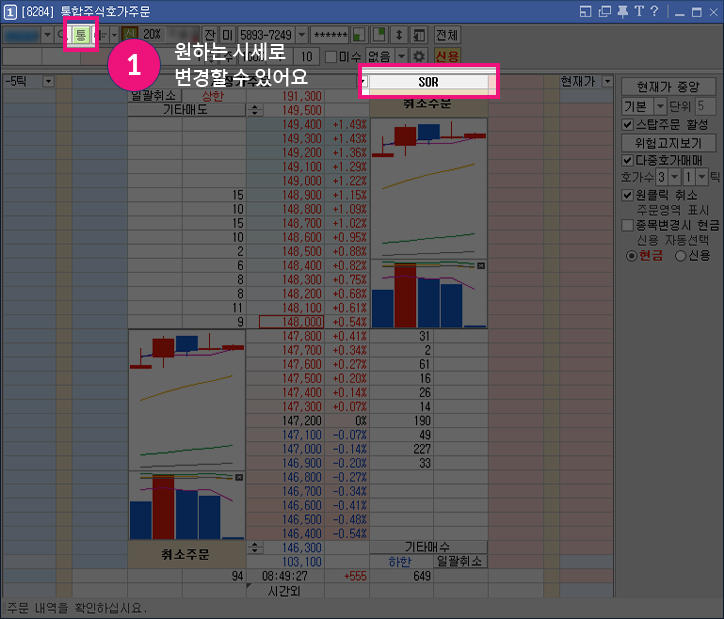Uncheck the 다중호가매매 checkbox

click(x=627, y=160)
